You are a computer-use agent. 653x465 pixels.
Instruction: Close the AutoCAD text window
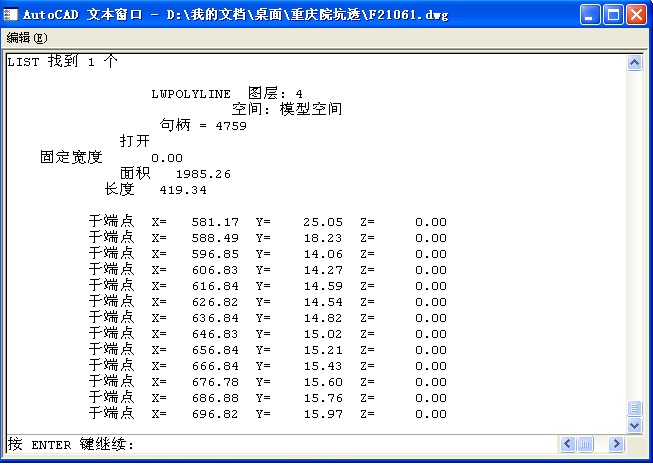(637, 15)
